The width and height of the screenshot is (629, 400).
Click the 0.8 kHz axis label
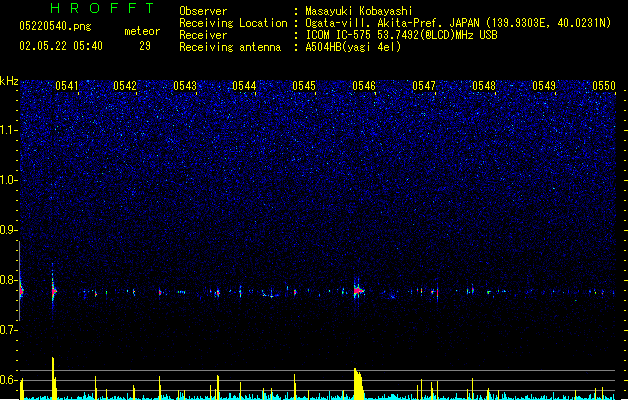pyautogui.click(x=9, y=280)
